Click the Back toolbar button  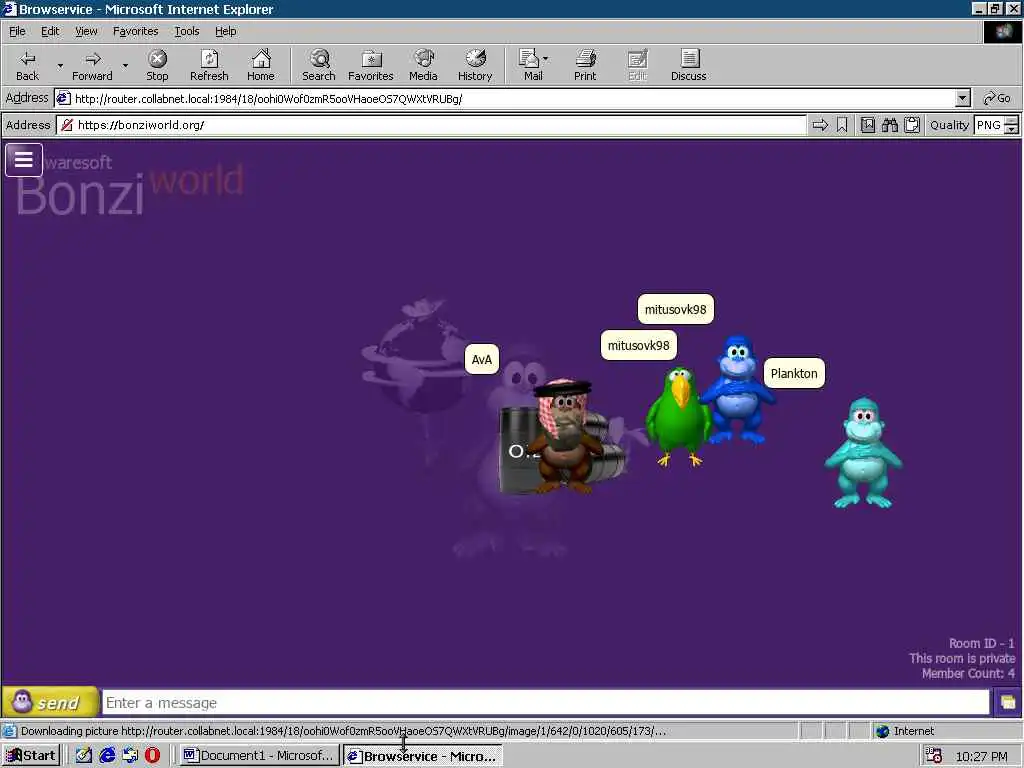click(x=27, y=65)
